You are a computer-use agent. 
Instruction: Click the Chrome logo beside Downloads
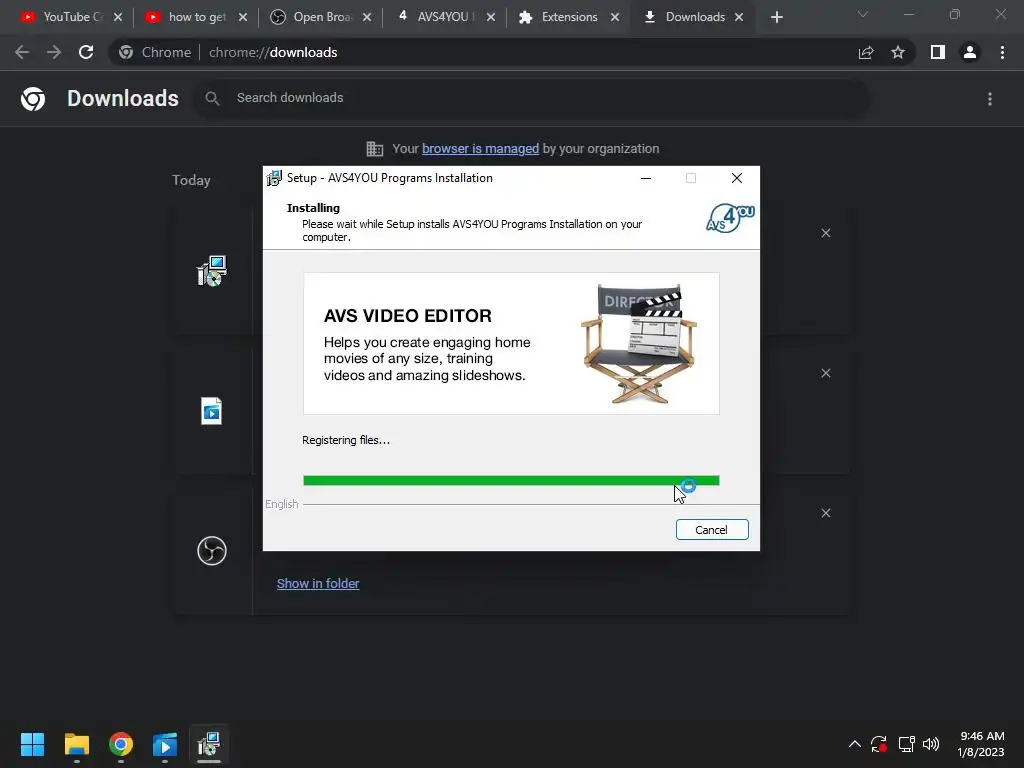[x=33, y=99]
